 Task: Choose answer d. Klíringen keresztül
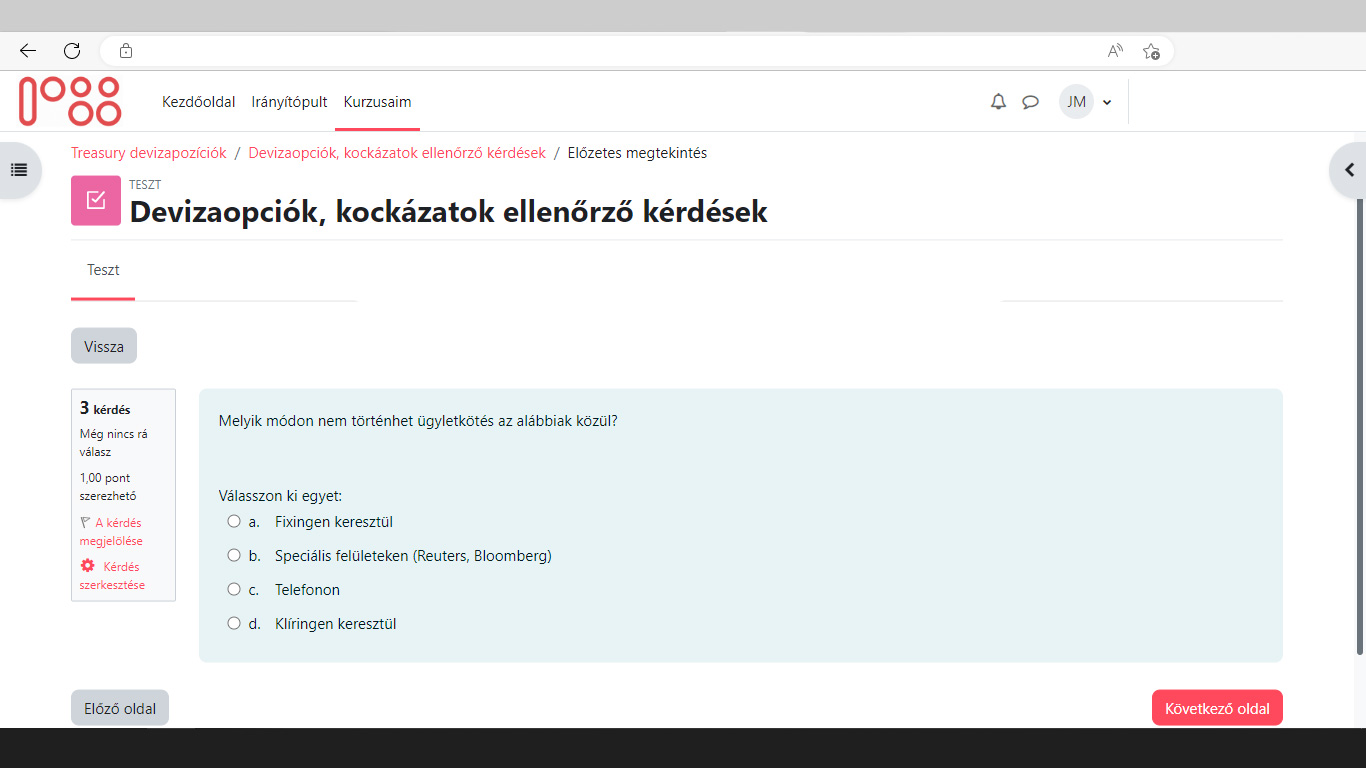point(234,623)
